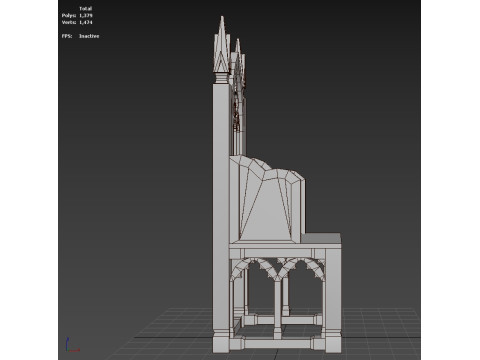Click the "Total" statistics header text
480x360 pixels.
(86, 9)
